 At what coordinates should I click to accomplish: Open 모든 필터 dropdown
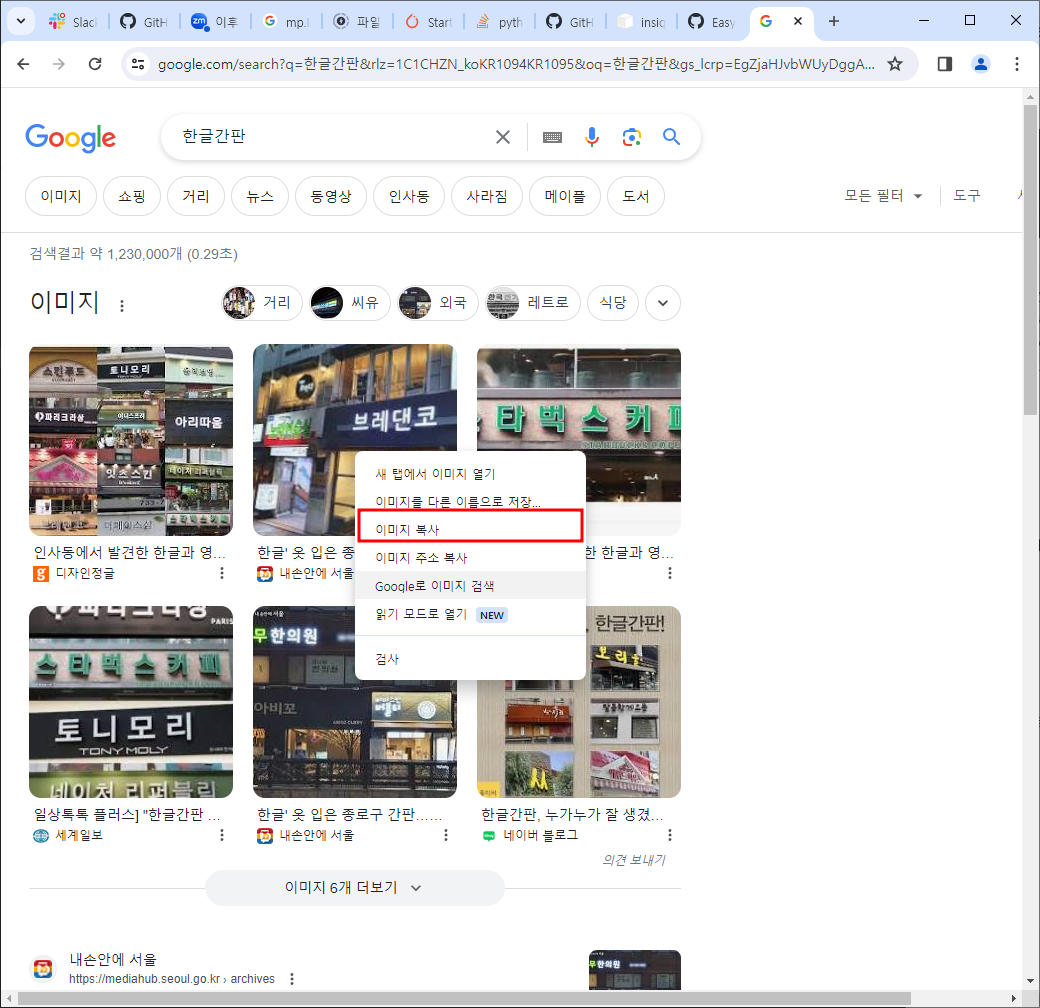[x=883, y=196]
